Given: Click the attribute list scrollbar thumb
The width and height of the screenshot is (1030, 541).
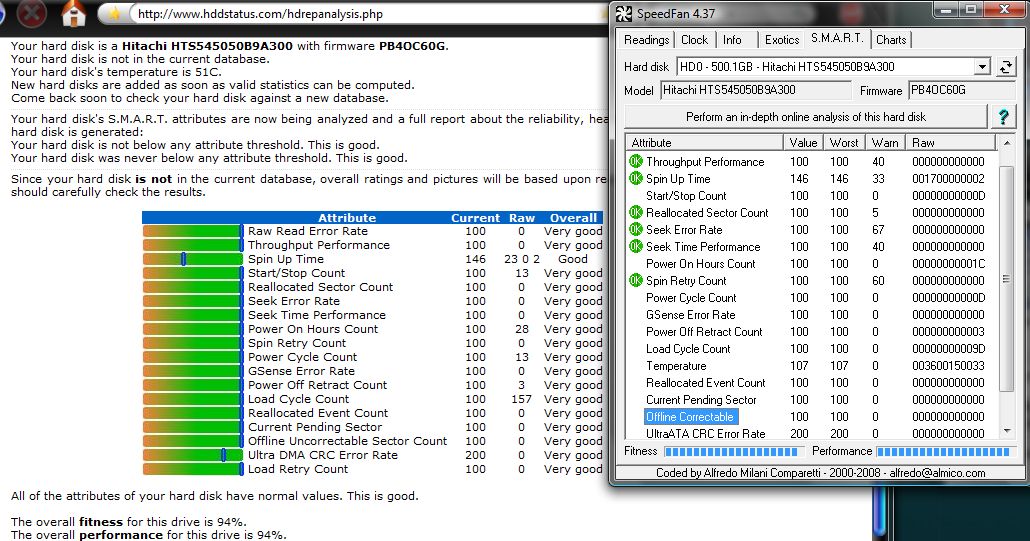Looking at the screenshot, I should point(1006,279).
